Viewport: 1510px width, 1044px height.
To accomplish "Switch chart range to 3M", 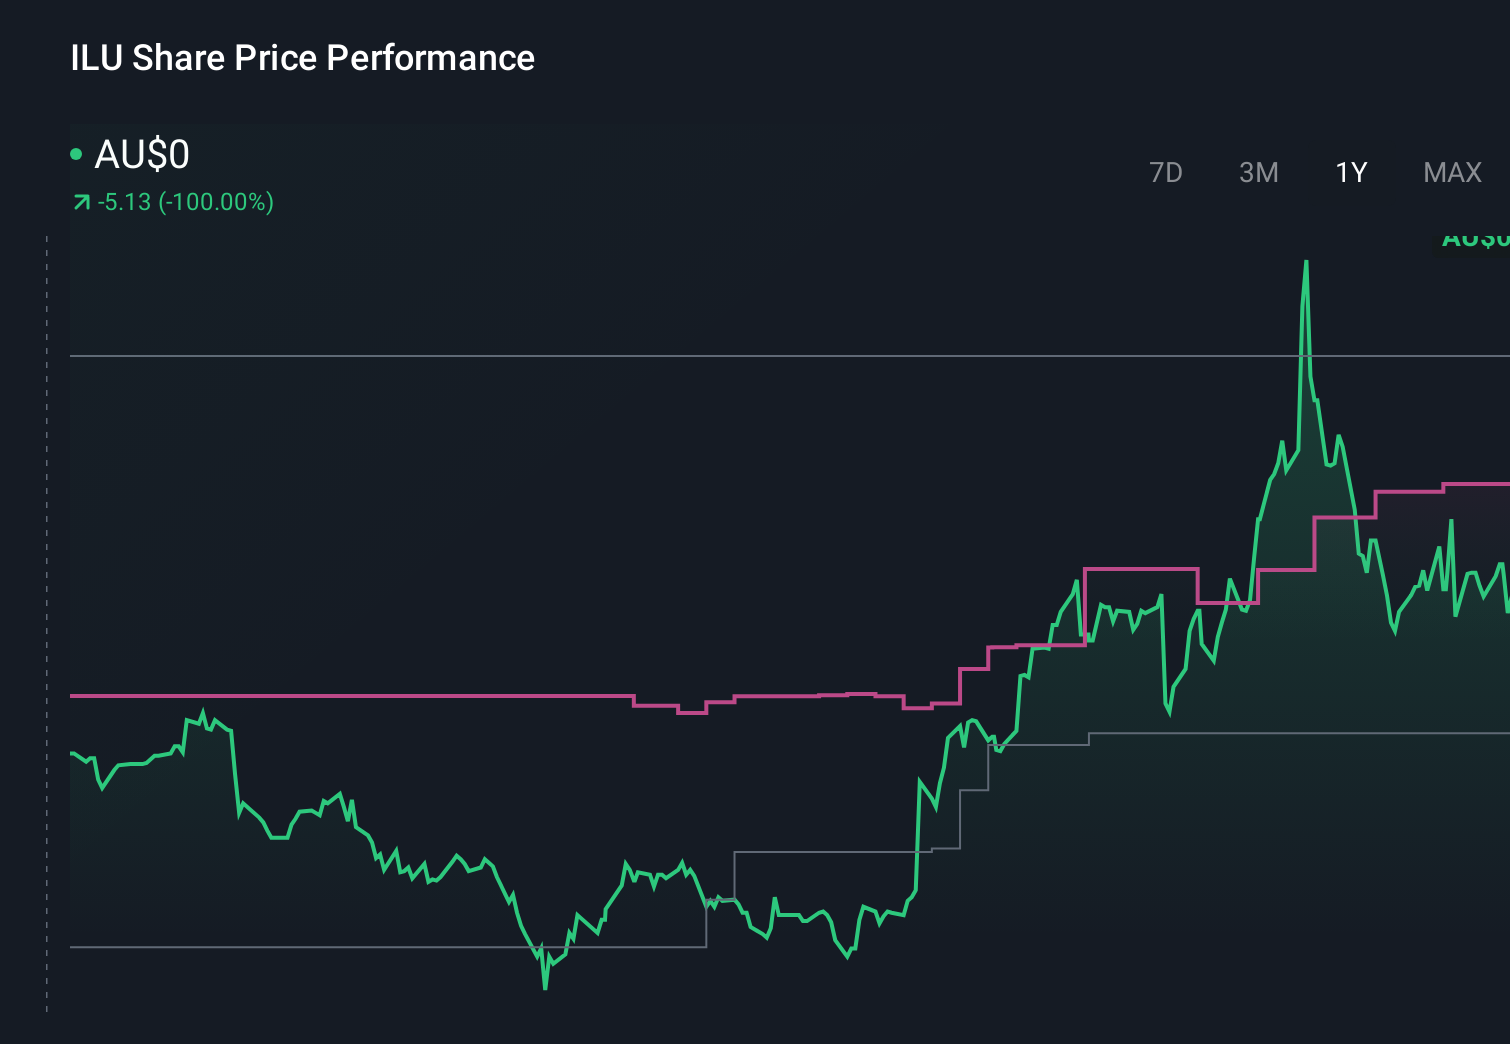I will coord(1258,173).
